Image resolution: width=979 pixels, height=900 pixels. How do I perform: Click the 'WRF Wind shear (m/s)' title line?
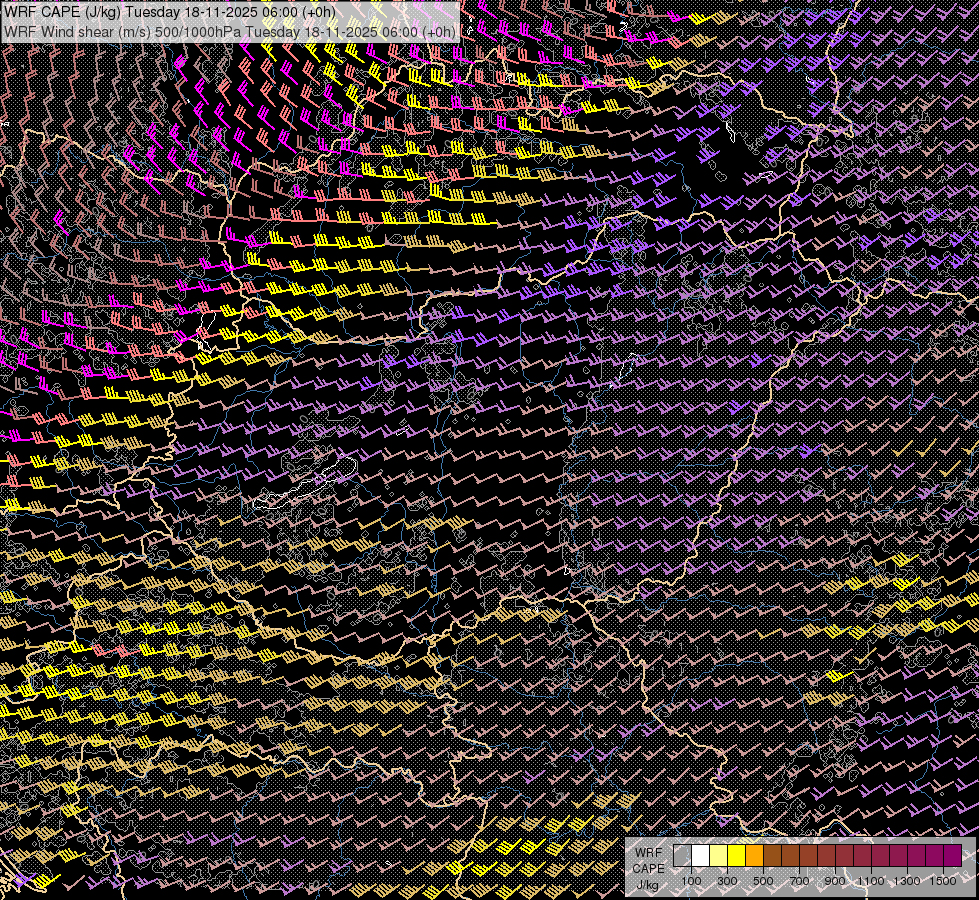pyautogui.click(x=229, y=31)
